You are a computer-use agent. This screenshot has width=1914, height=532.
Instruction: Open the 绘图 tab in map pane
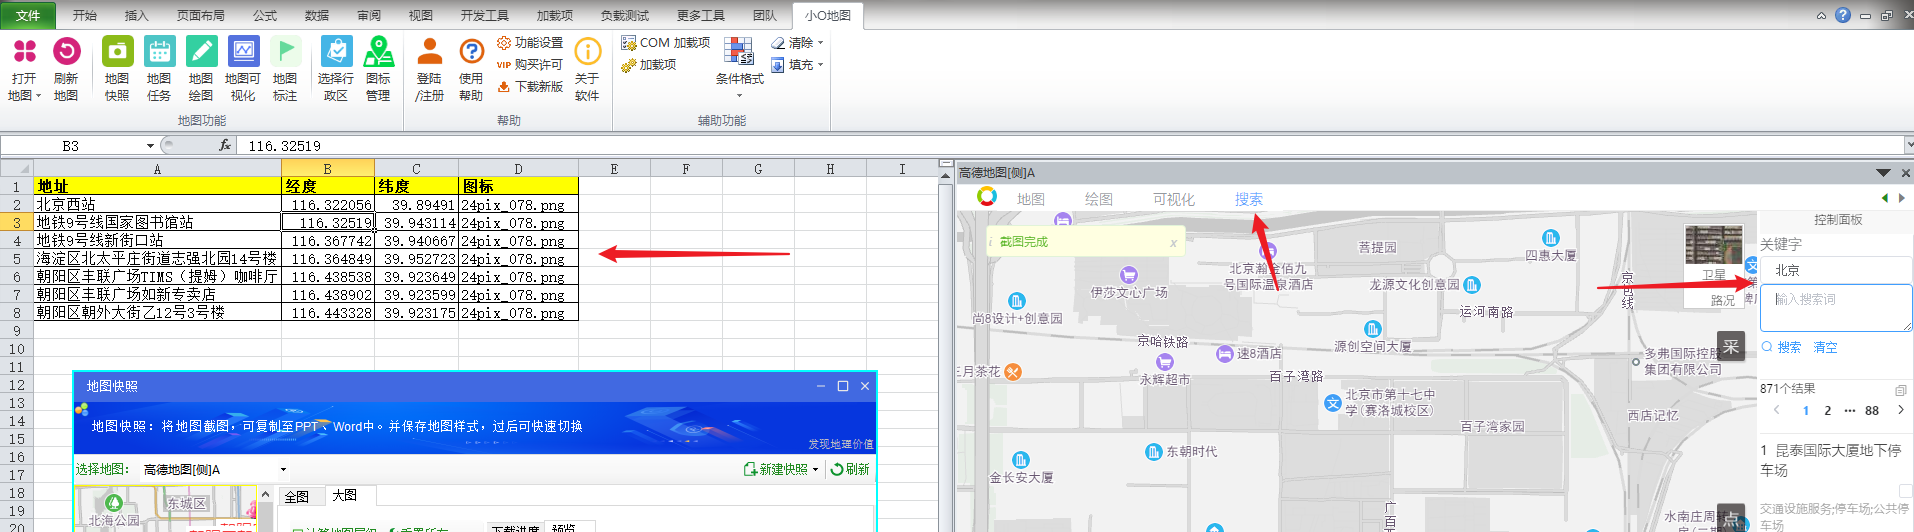pyautogui.click(x=1099, y=199)
